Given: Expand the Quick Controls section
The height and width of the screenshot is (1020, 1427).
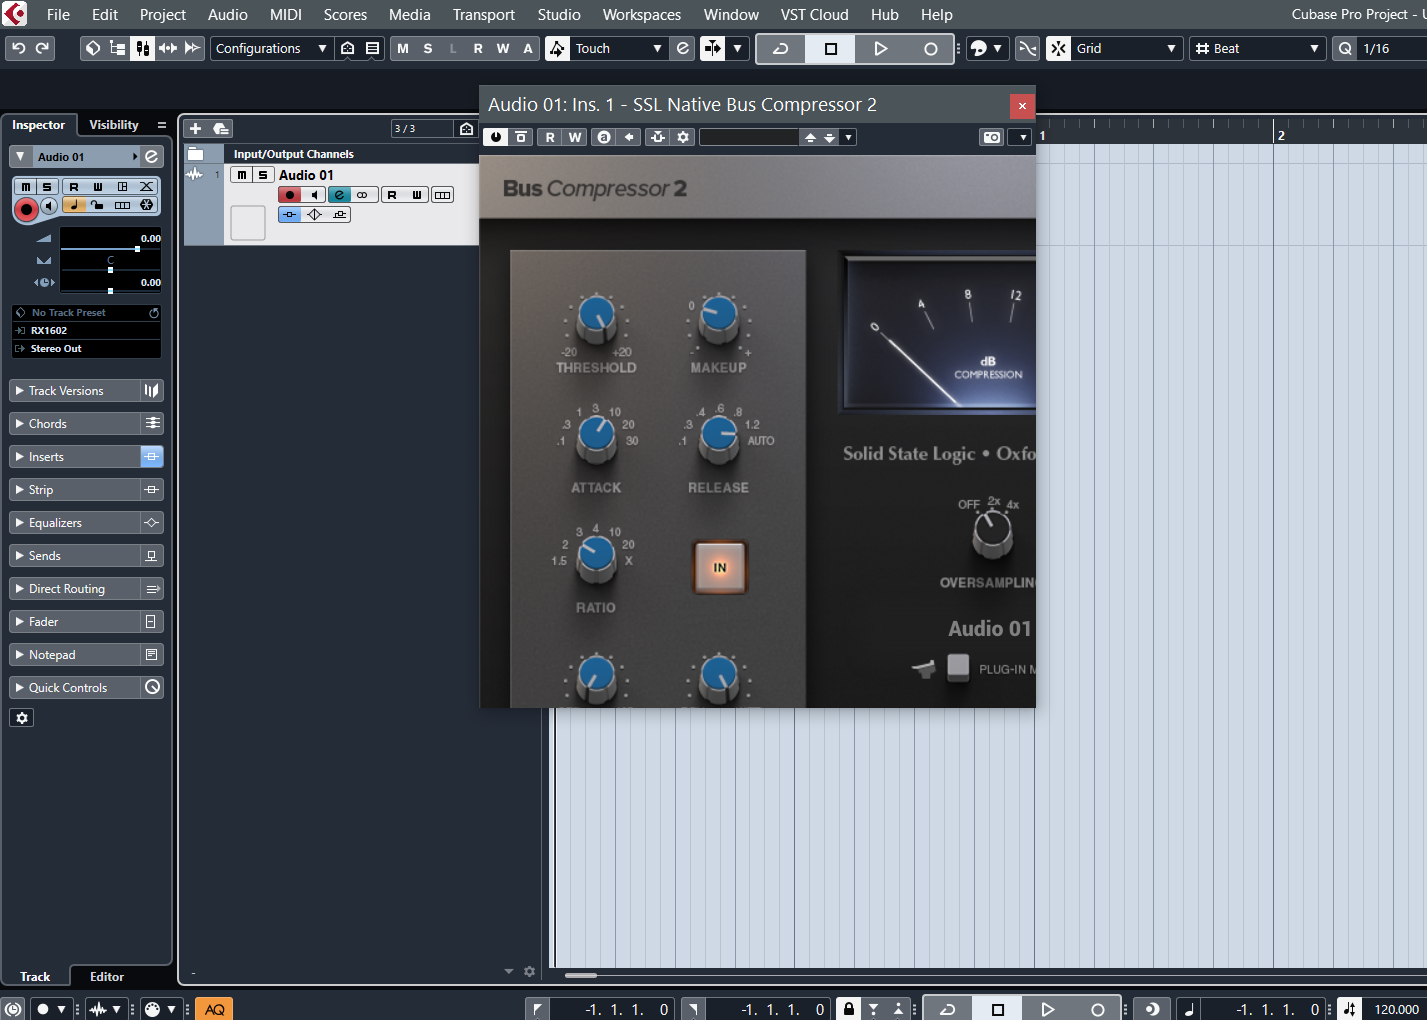Looking at the screenshot, I should click(75, 688).
